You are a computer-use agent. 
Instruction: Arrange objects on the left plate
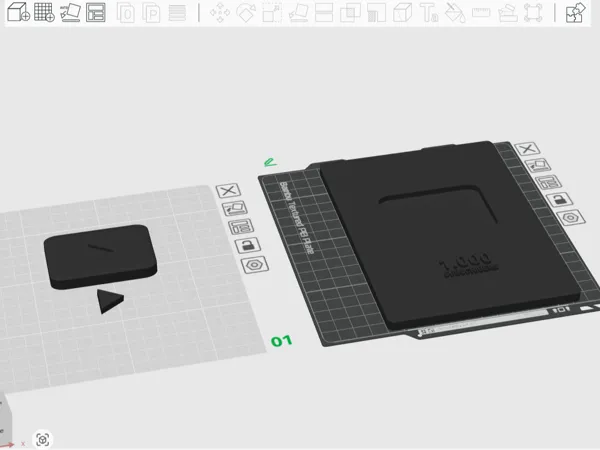click(x=241, y=227)
